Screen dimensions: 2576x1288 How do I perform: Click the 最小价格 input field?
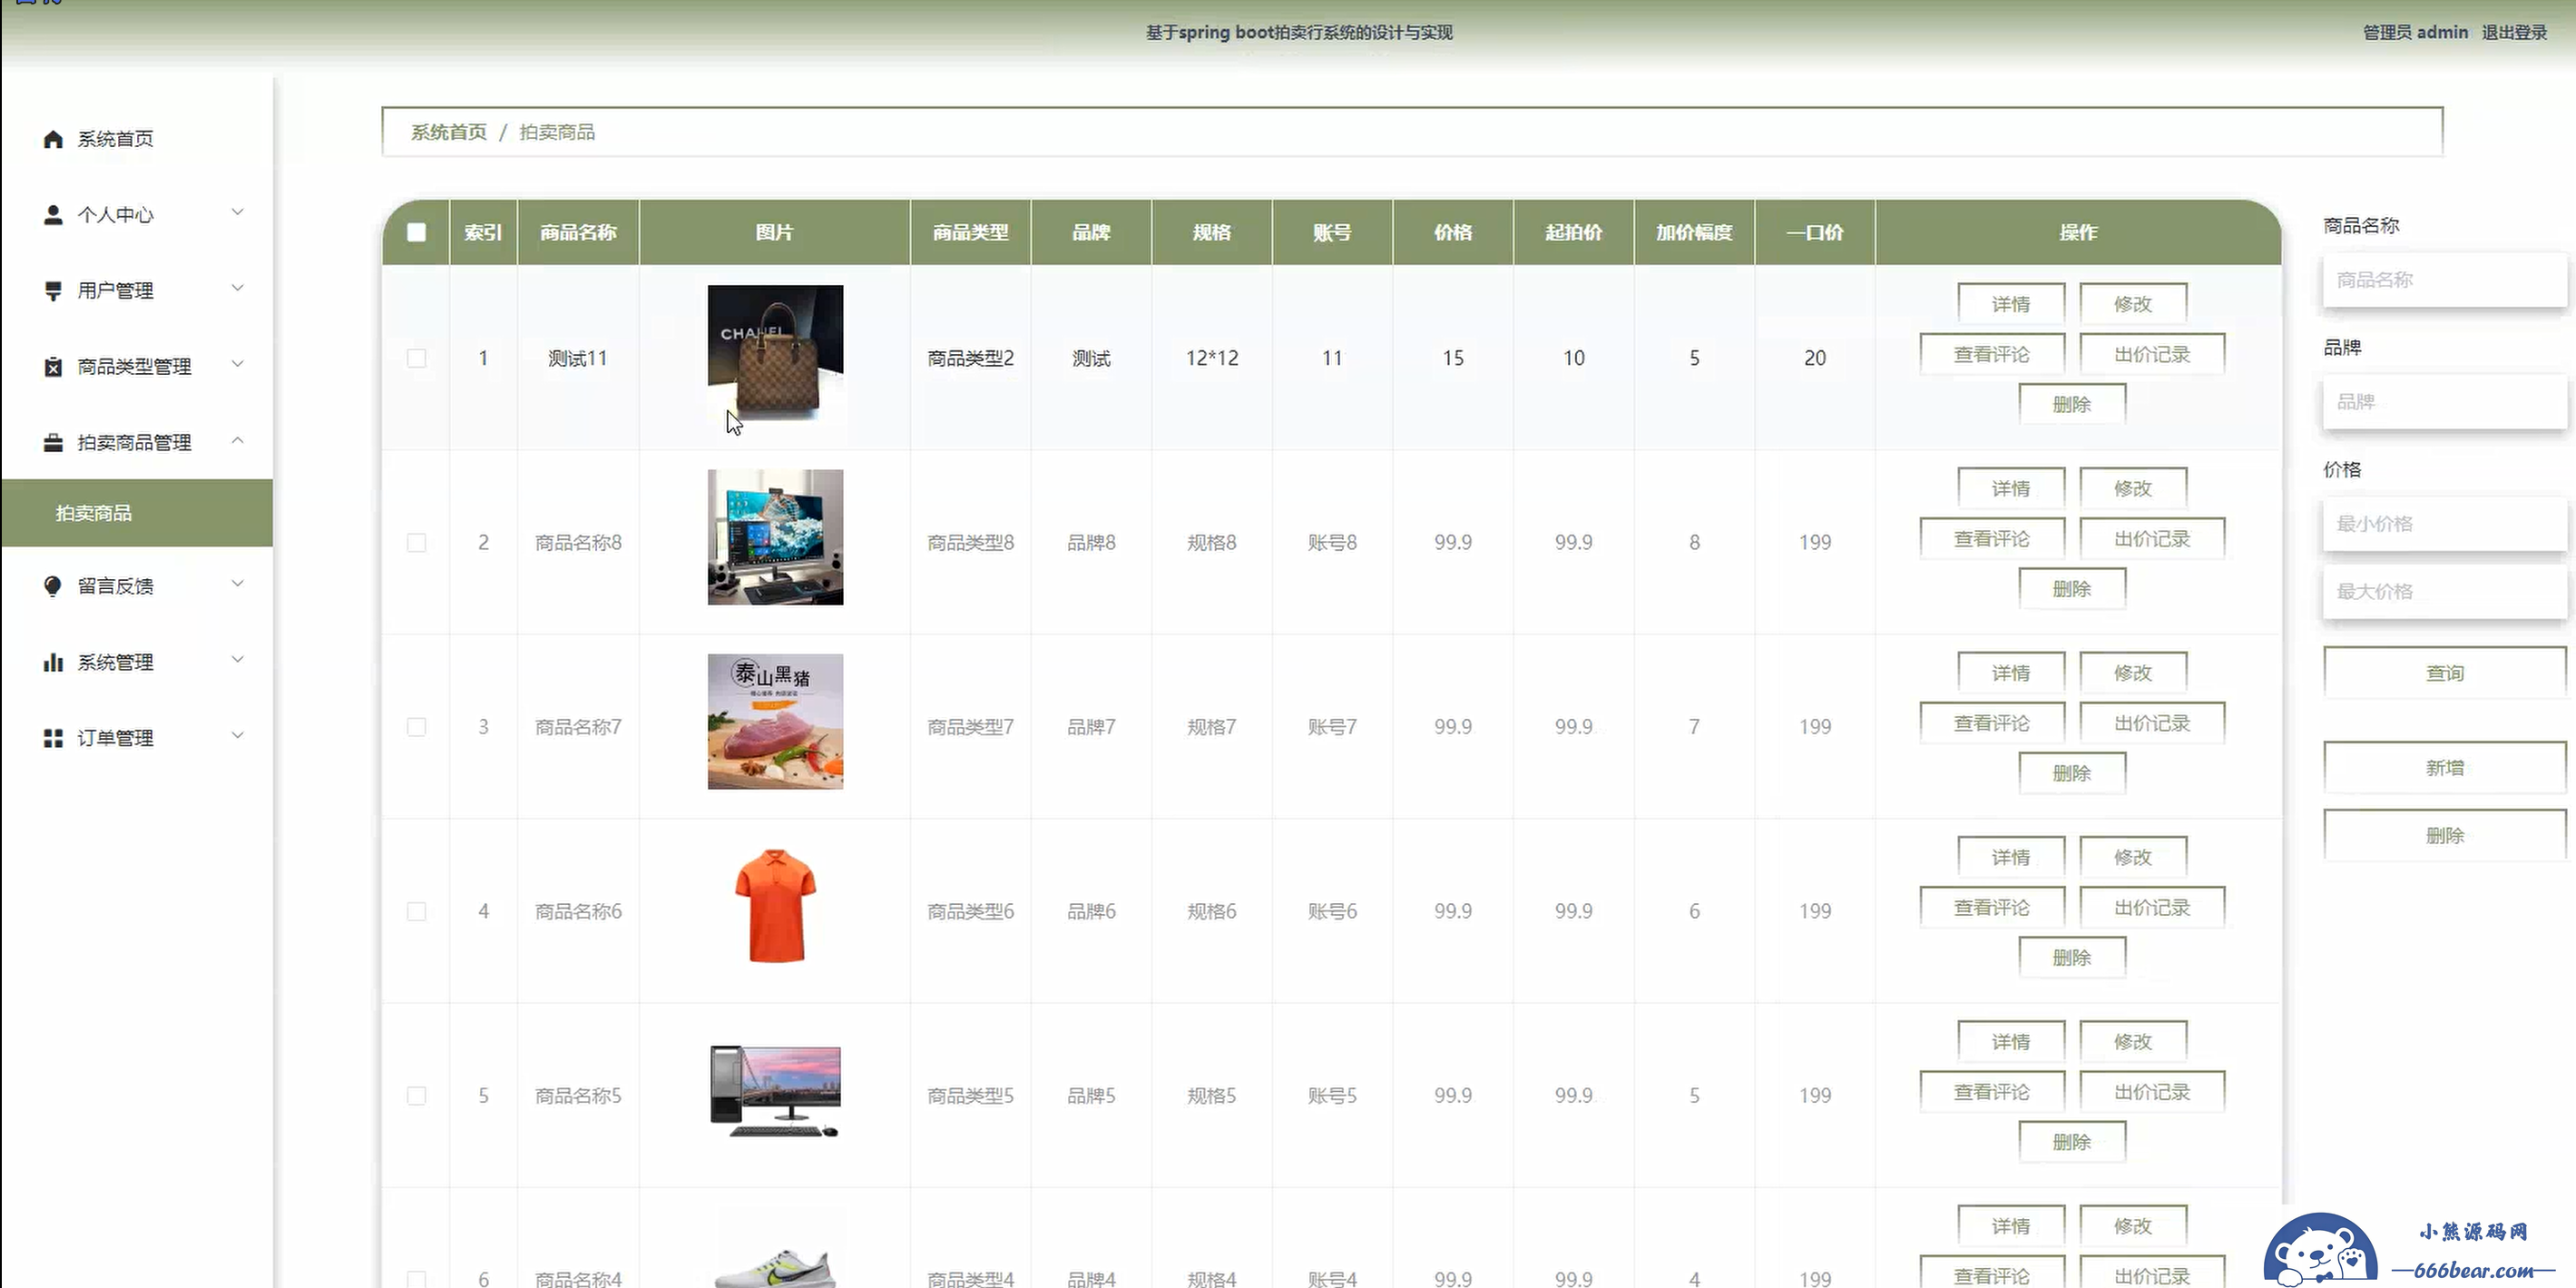[2444, 524]
